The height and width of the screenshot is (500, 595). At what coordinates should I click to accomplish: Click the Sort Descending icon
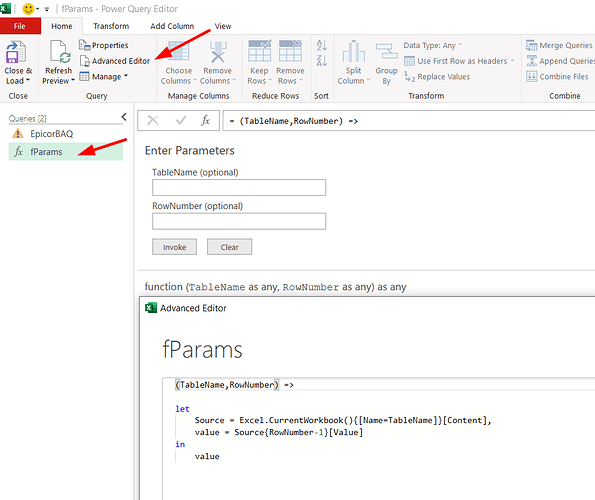point(321,60)
